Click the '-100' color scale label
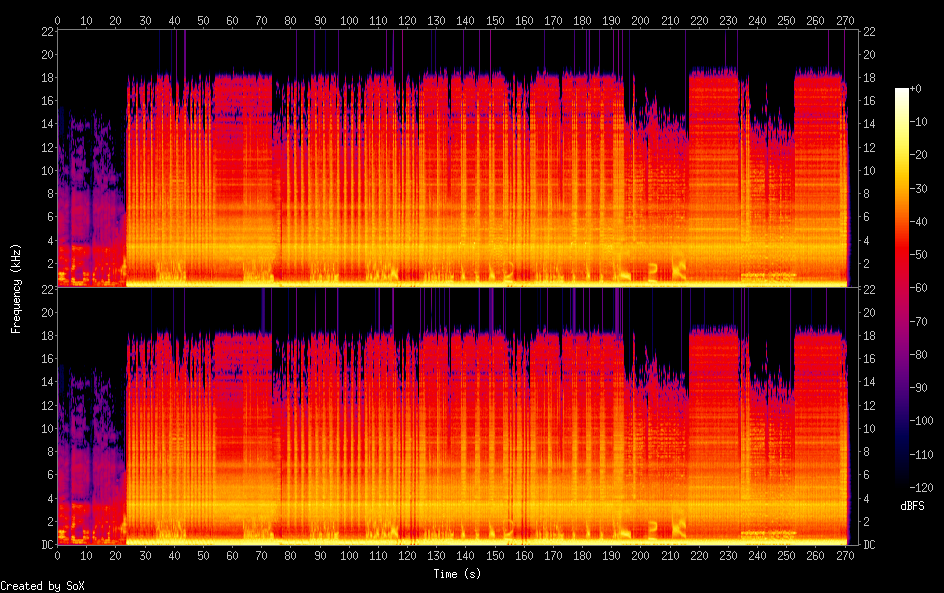 click(921, 421)
